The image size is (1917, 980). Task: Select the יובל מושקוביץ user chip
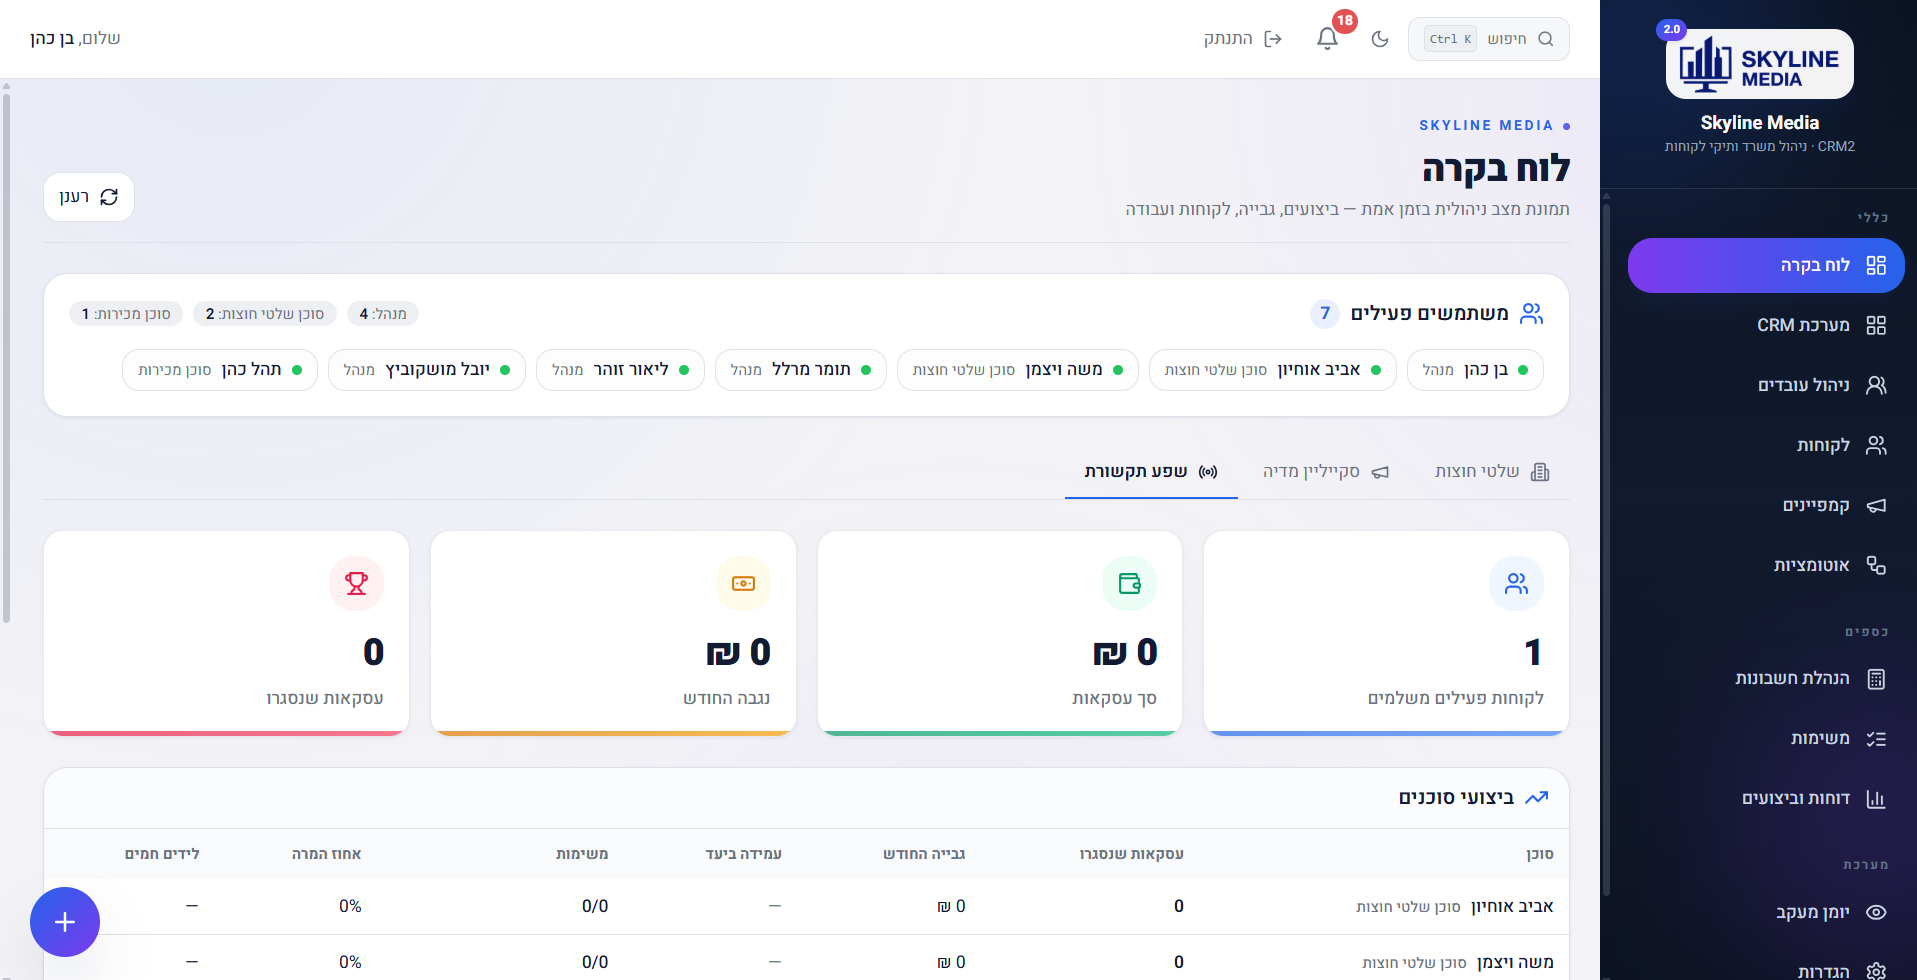pos(427,370)
